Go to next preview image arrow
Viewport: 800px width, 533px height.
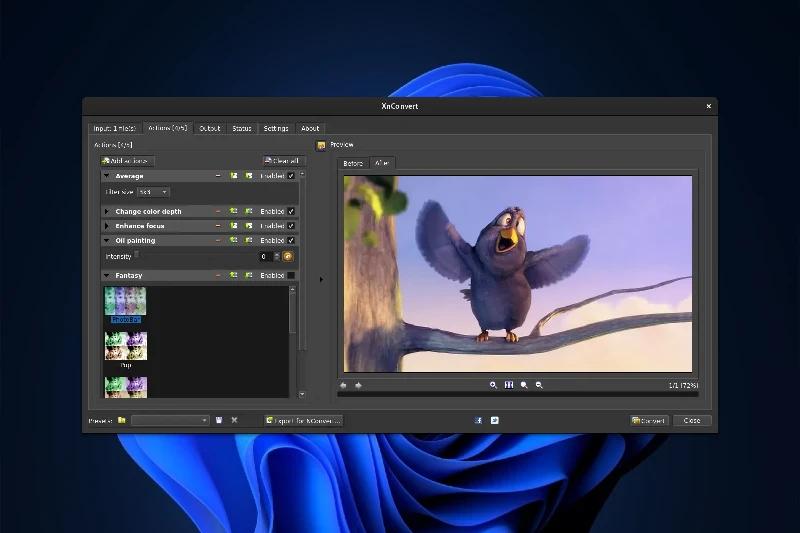(x=358, y=386)
